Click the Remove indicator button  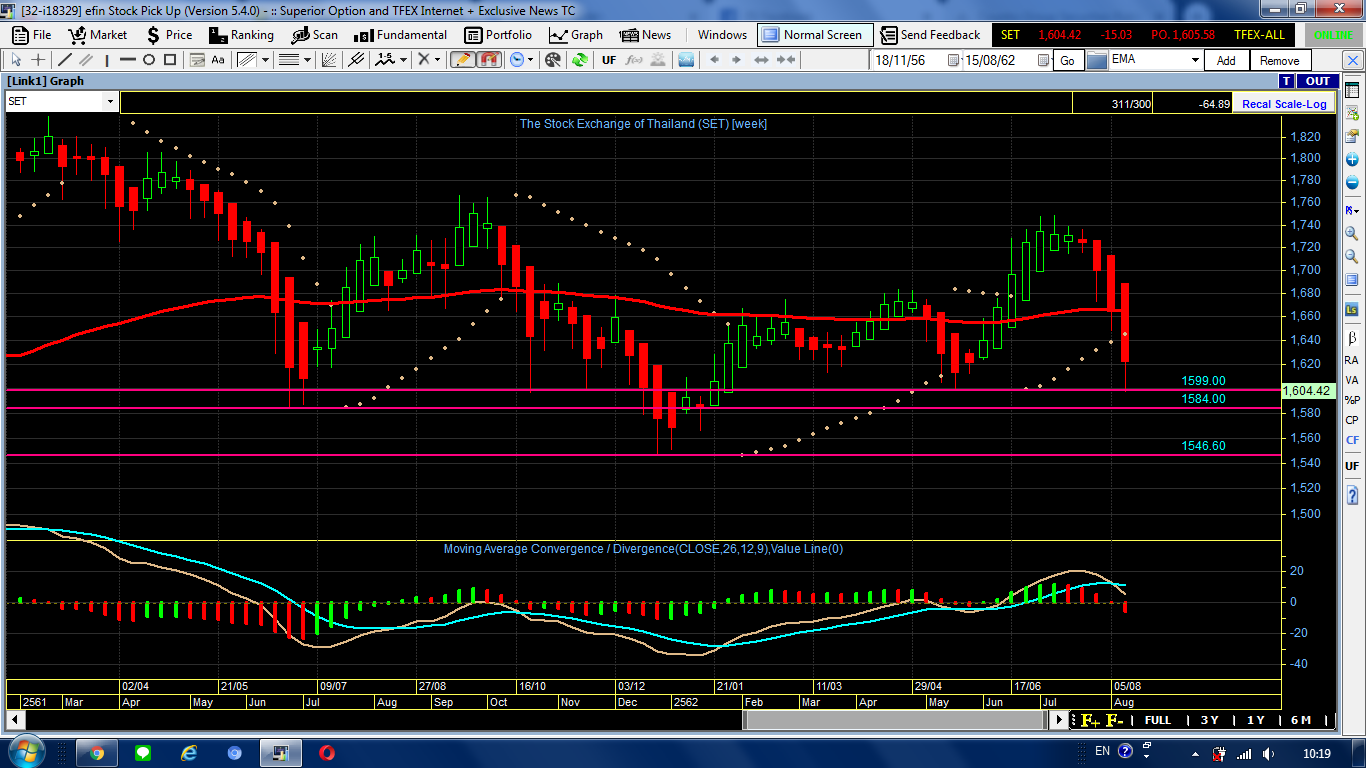click(x=1280, y=61)
